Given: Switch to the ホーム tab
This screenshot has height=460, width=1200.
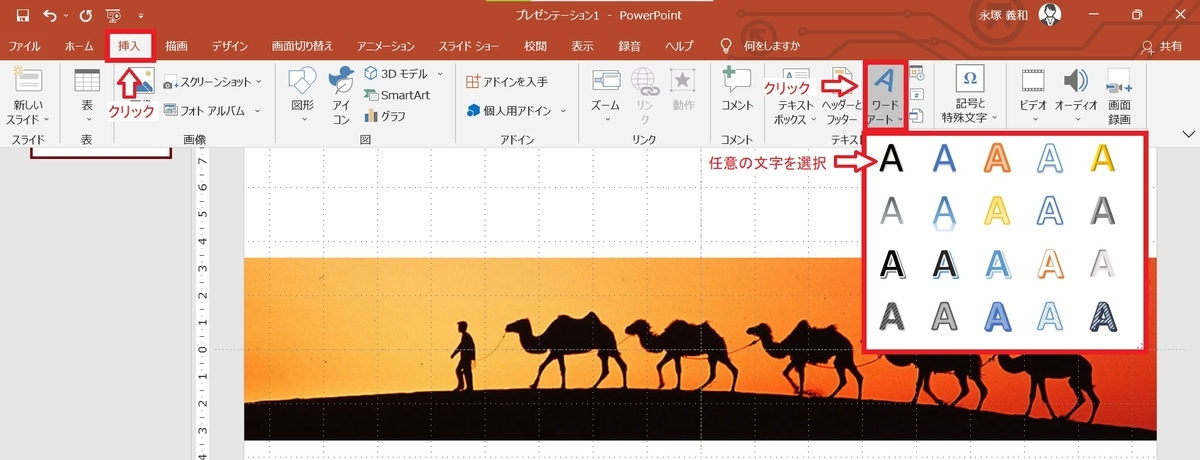Looking at the screenshot, I should point(79,46).
